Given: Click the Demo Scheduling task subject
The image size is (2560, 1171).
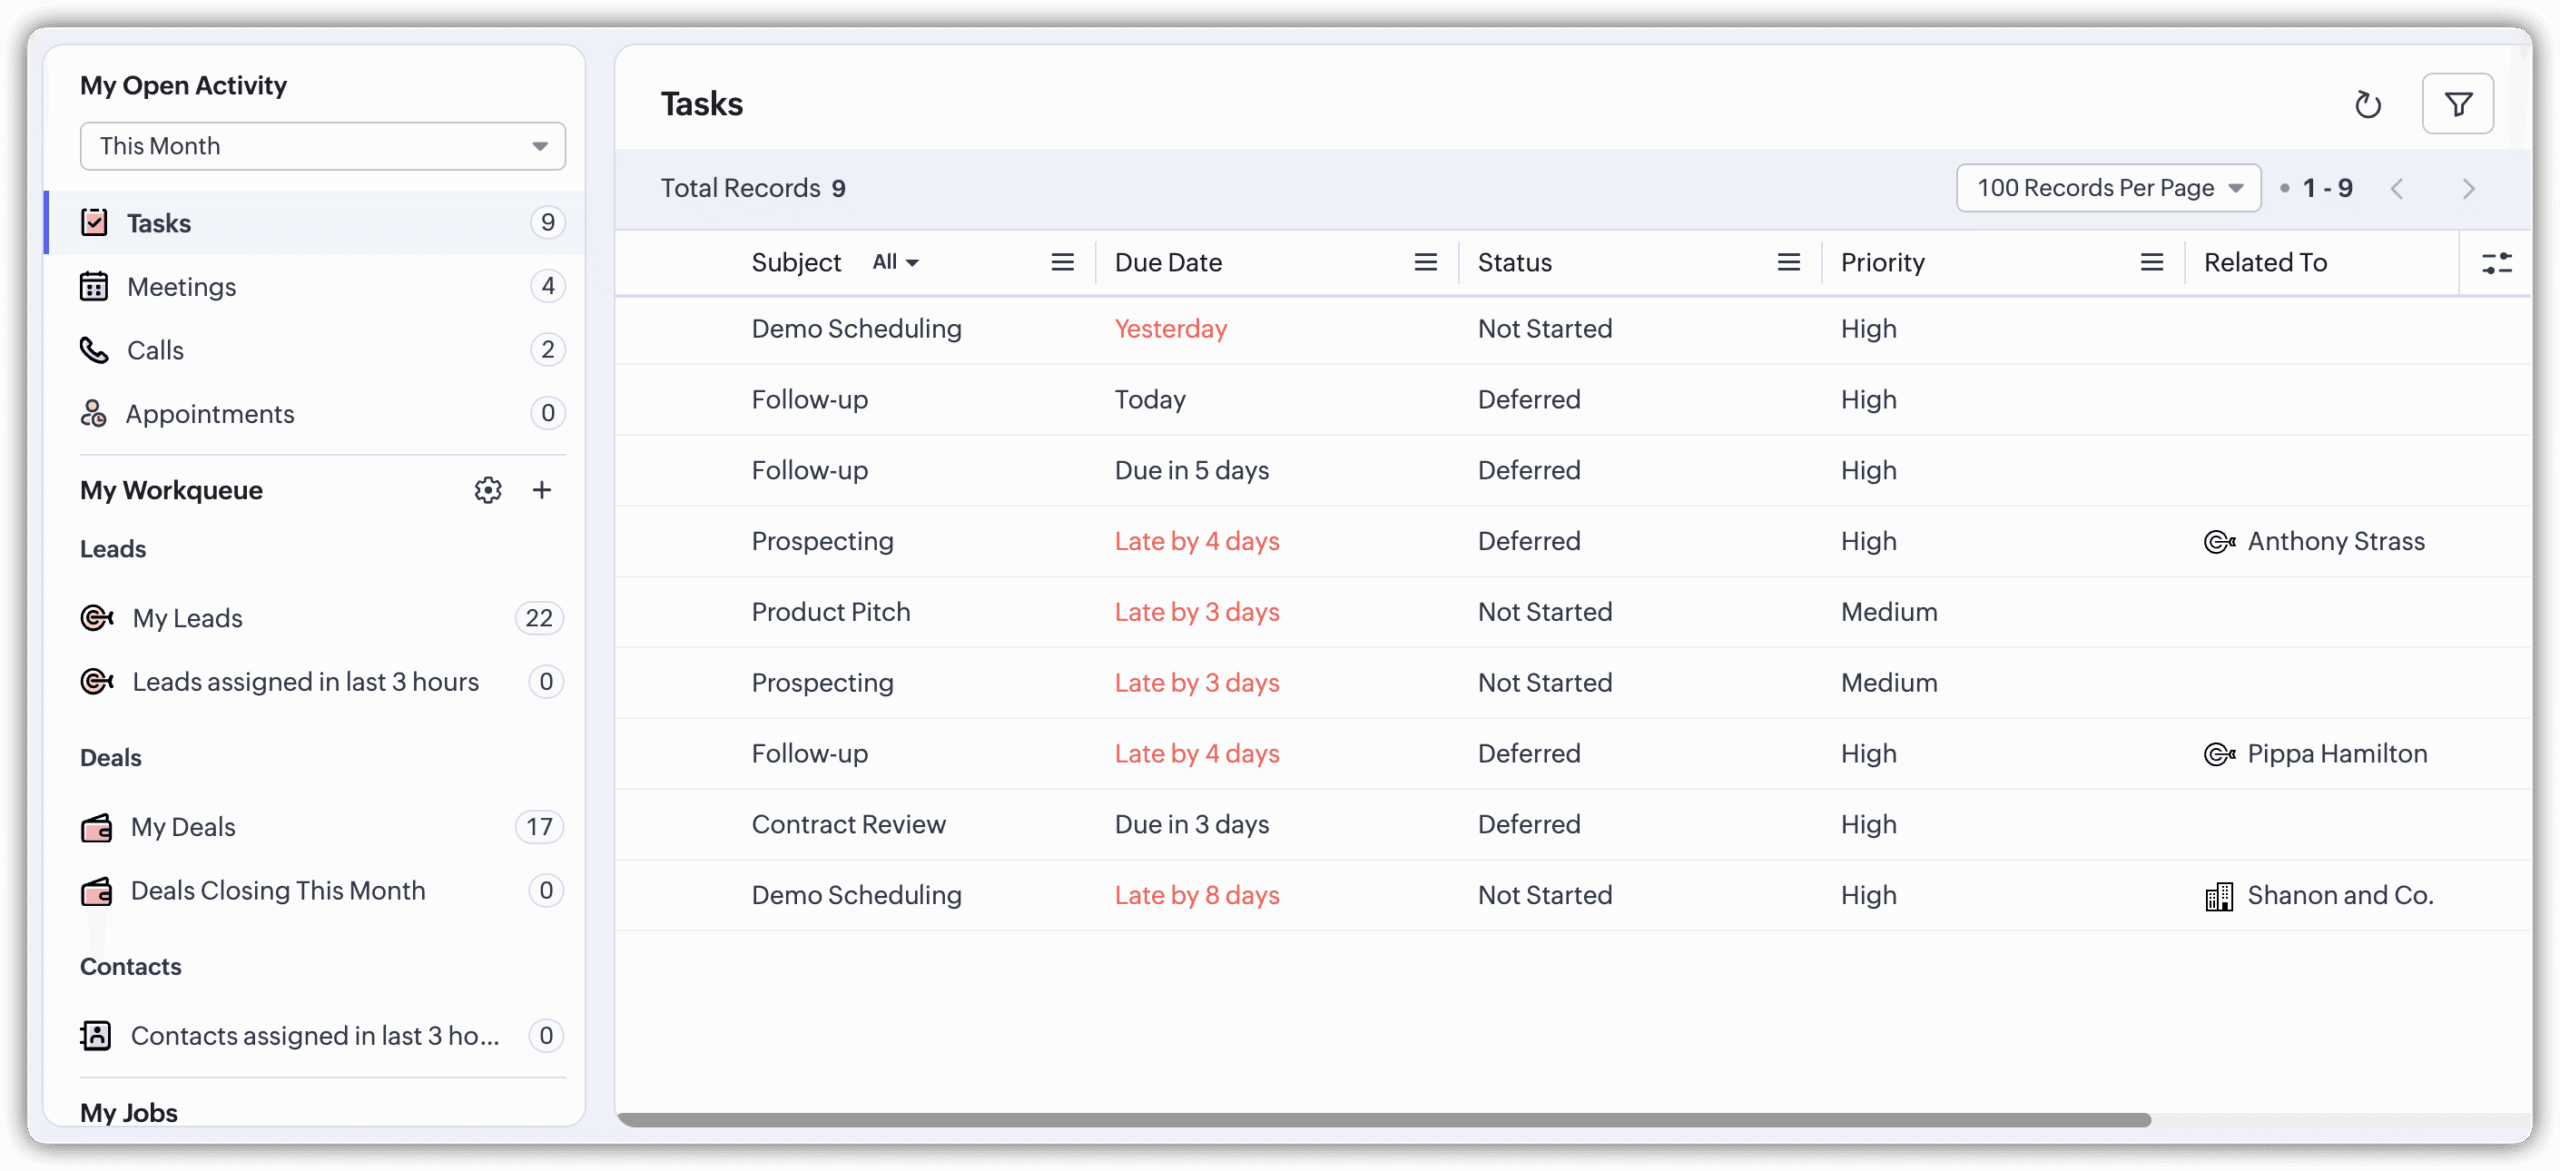Looking at the screenshot, I should pos(856,328).
